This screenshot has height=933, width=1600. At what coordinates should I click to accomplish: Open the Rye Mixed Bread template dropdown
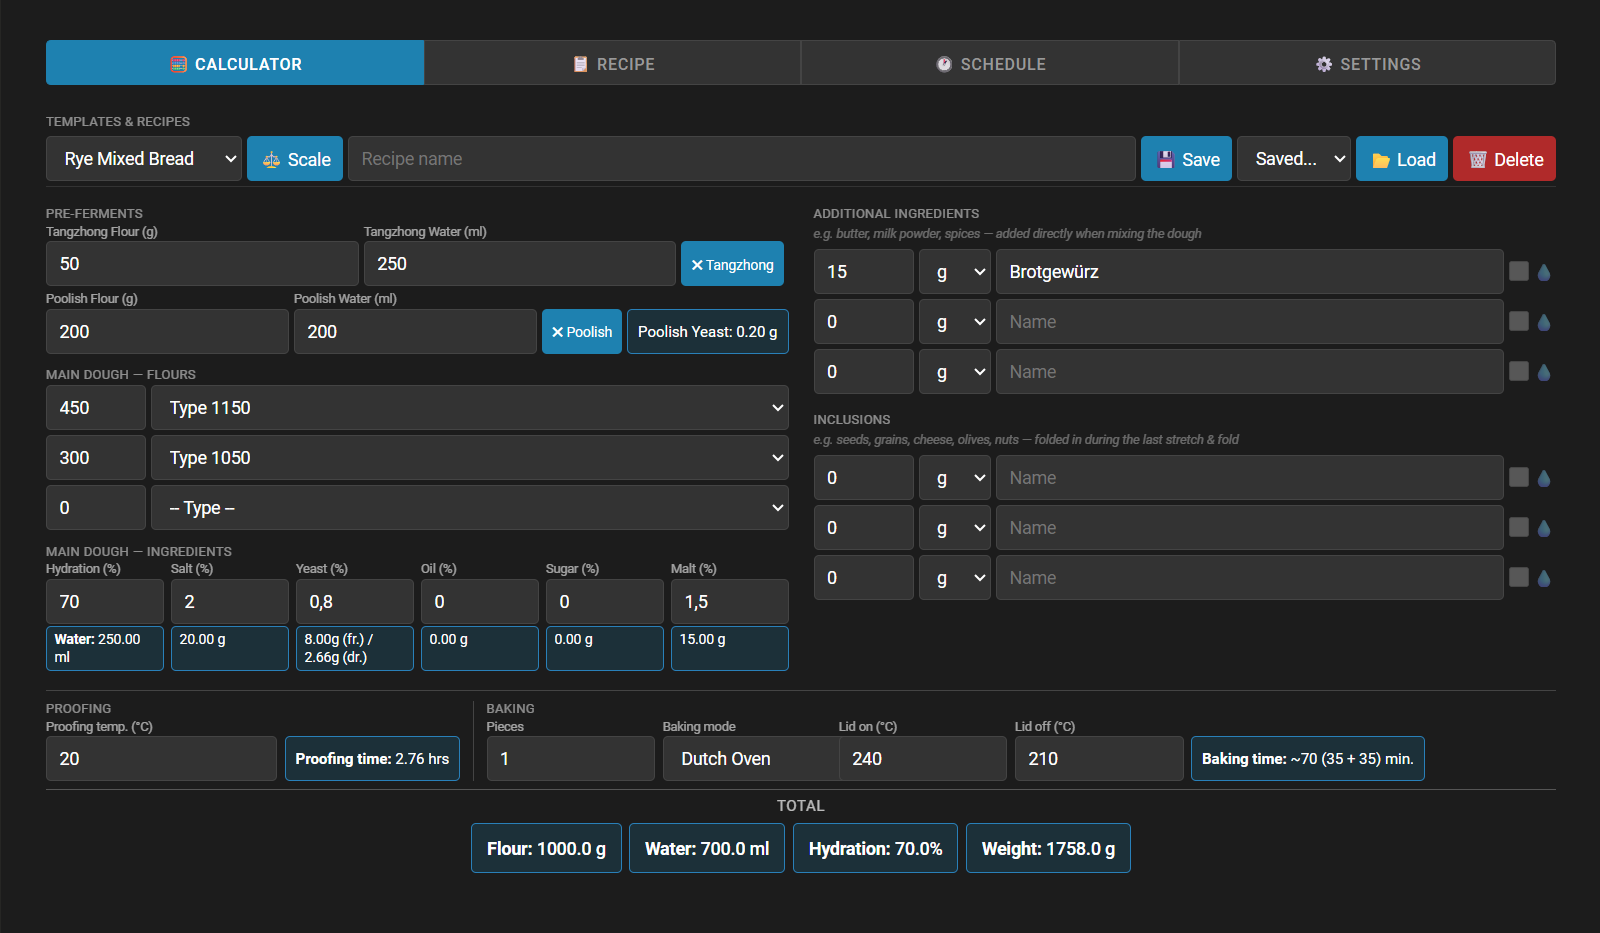[144, 159]
